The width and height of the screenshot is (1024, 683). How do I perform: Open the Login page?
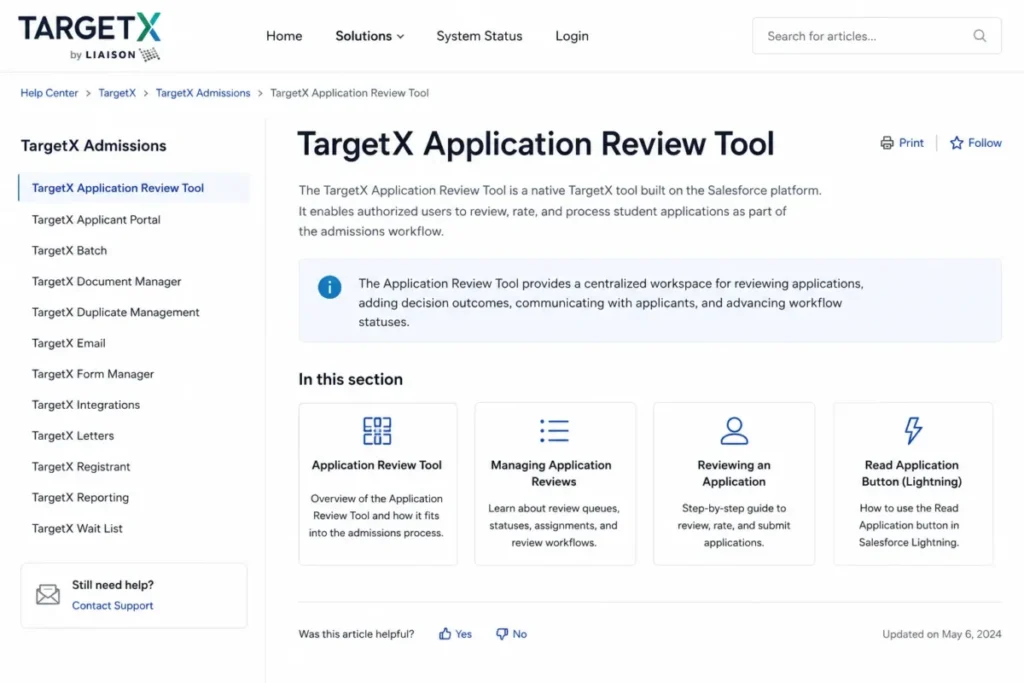tap(572, 36)
